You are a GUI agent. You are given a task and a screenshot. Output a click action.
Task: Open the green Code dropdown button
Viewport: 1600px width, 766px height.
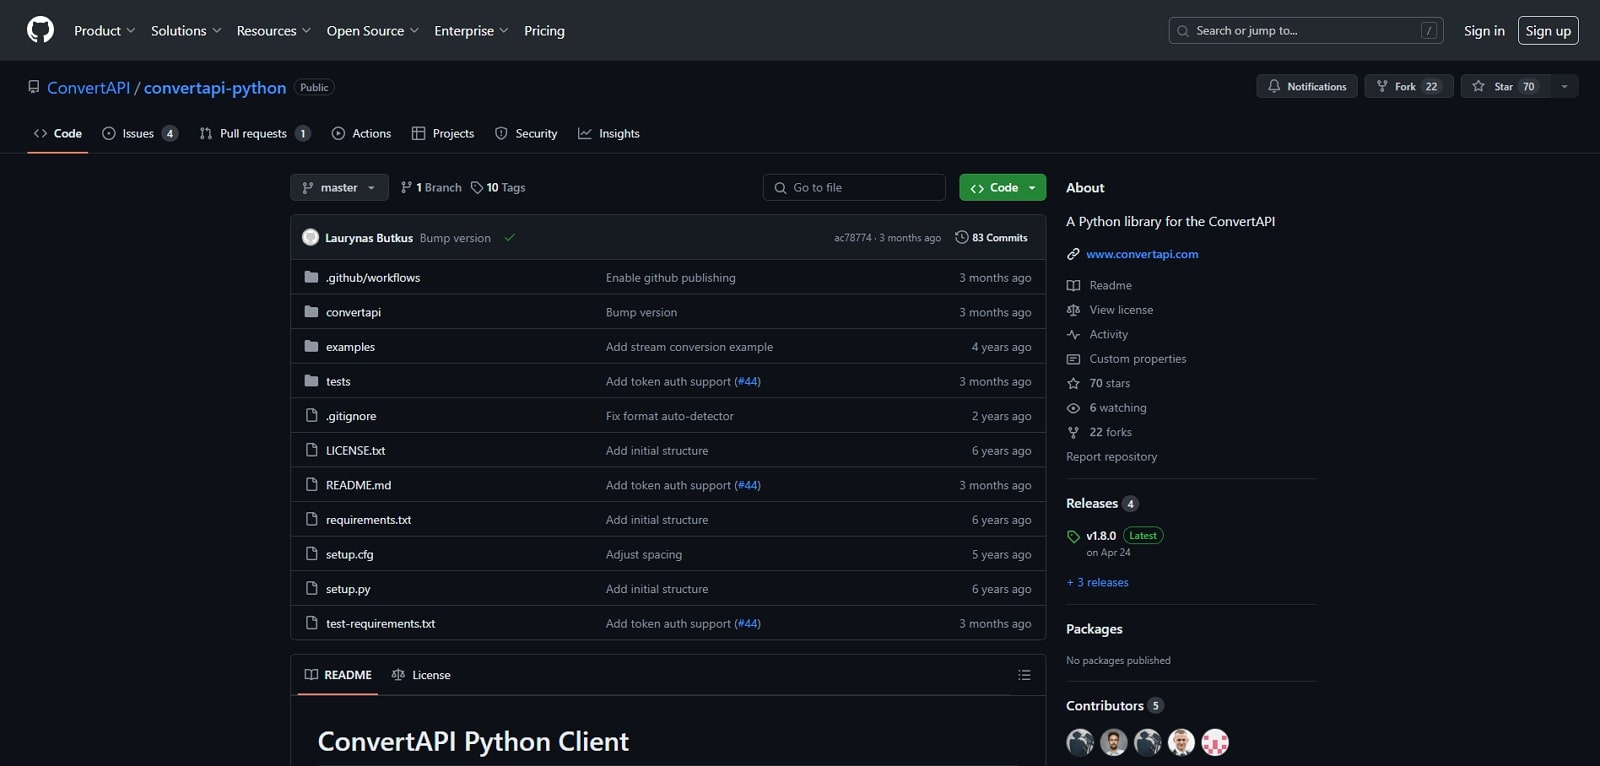(x=1002, y=188)
